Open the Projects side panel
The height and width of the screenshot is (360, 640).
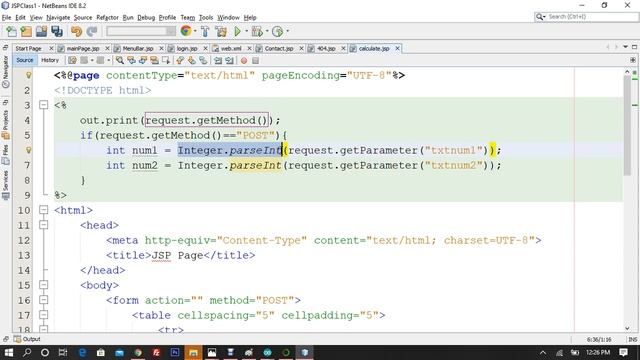5,124
